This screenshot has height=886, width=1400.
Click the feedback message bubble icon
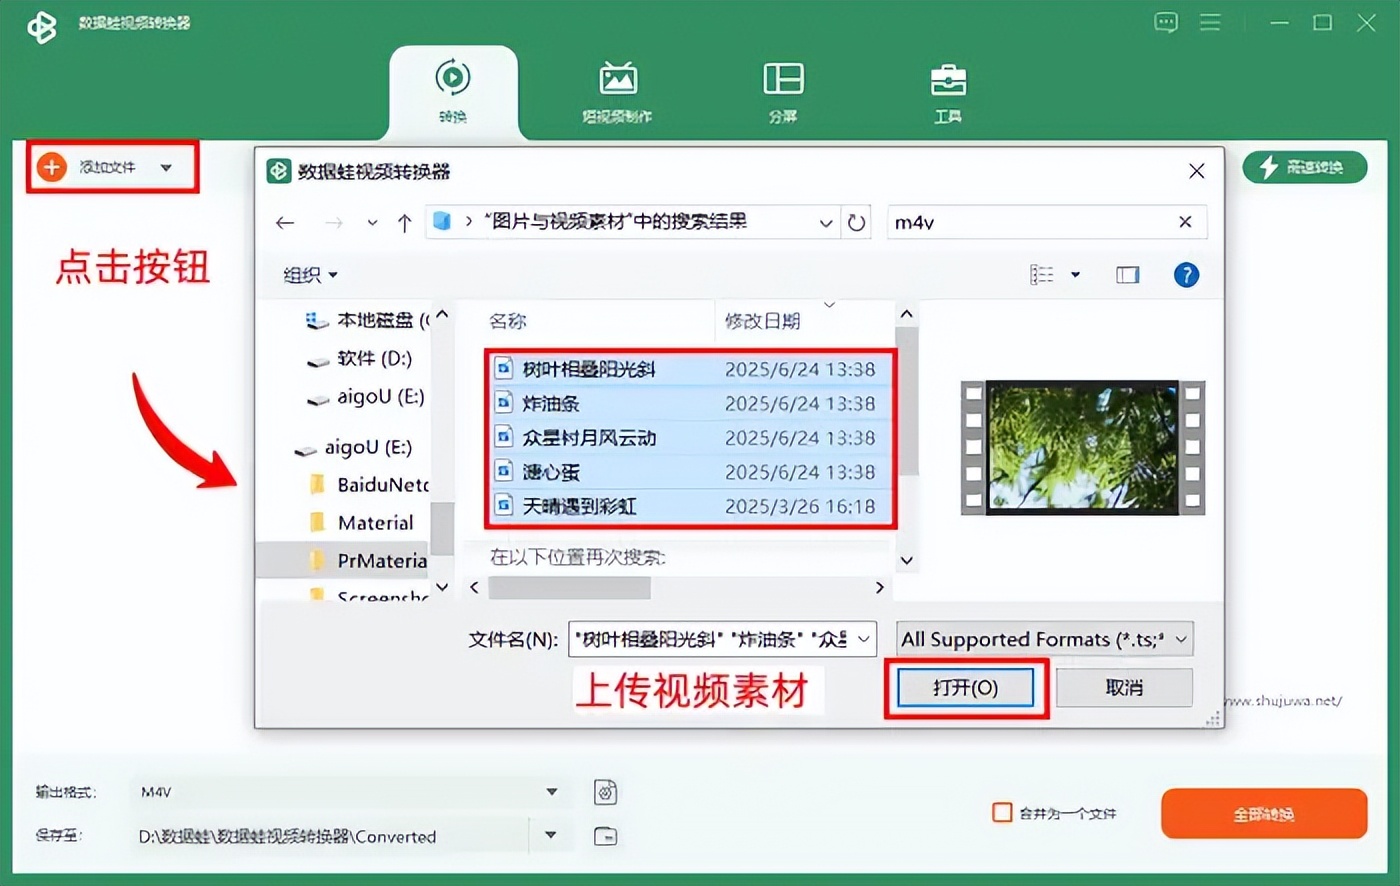[1166, 22]
